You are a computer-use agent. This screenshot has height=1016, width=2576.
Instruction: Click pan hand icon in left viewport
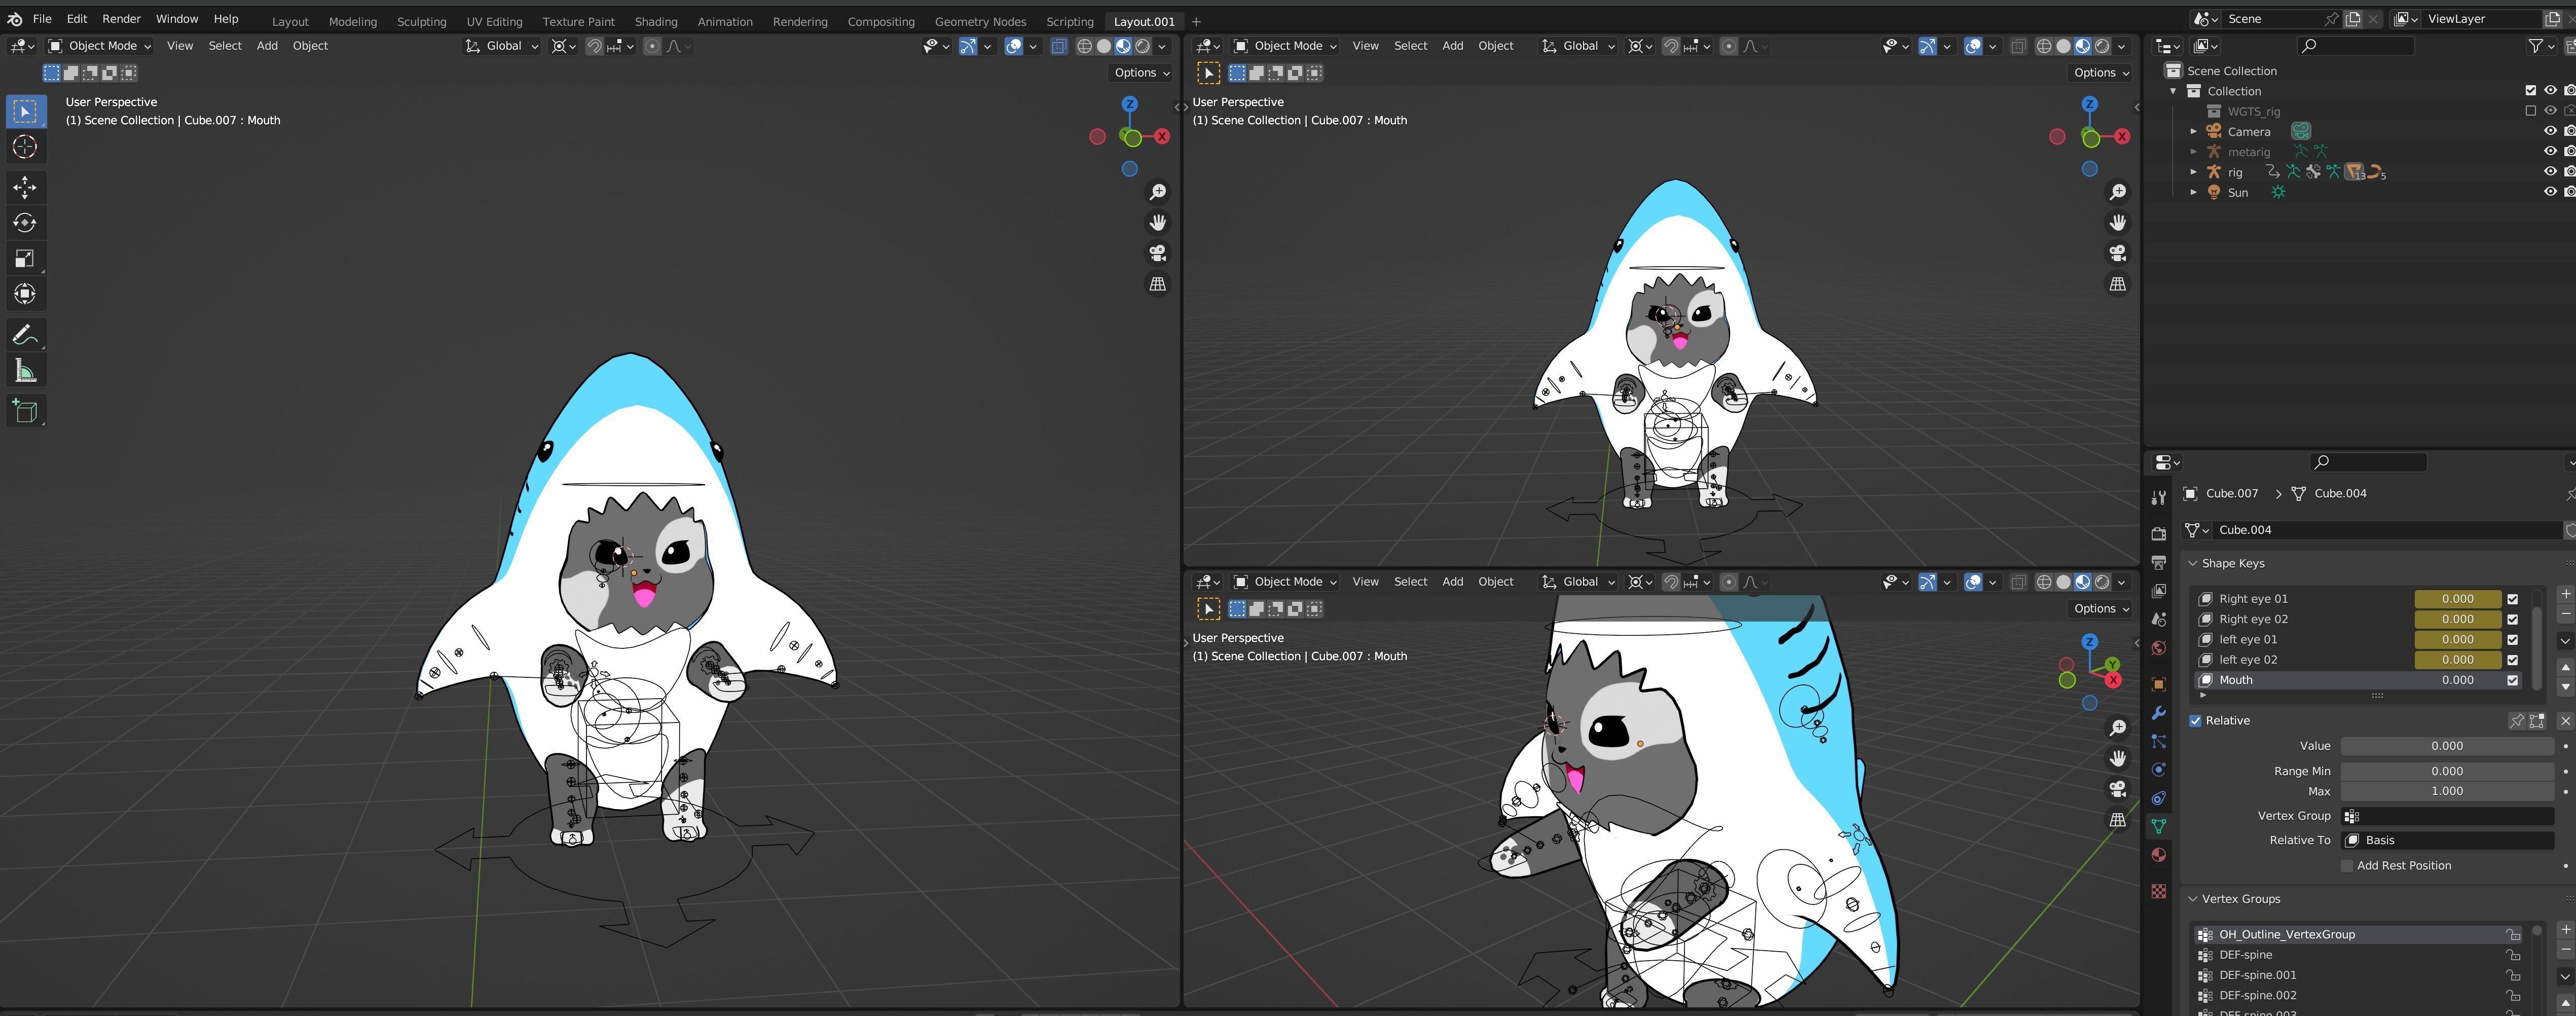(x=1157, y=223)
